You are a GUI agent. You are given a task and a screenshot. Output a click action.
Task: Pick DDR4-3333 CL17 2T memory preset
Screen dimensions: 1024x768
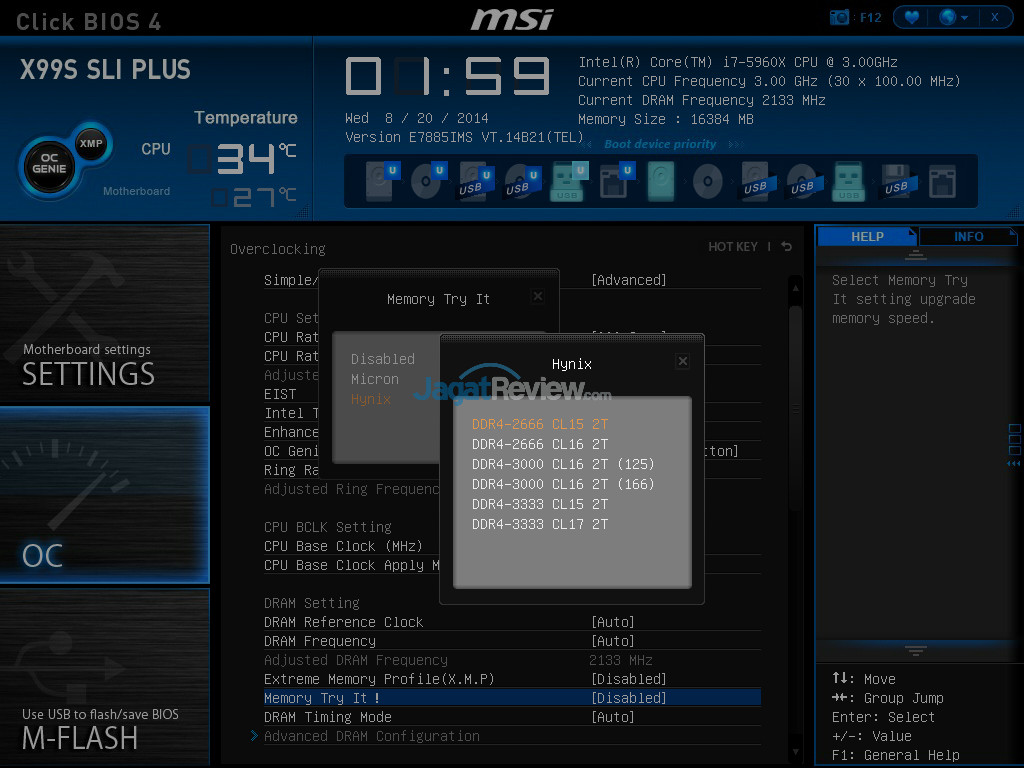click(x=540, y=524)
